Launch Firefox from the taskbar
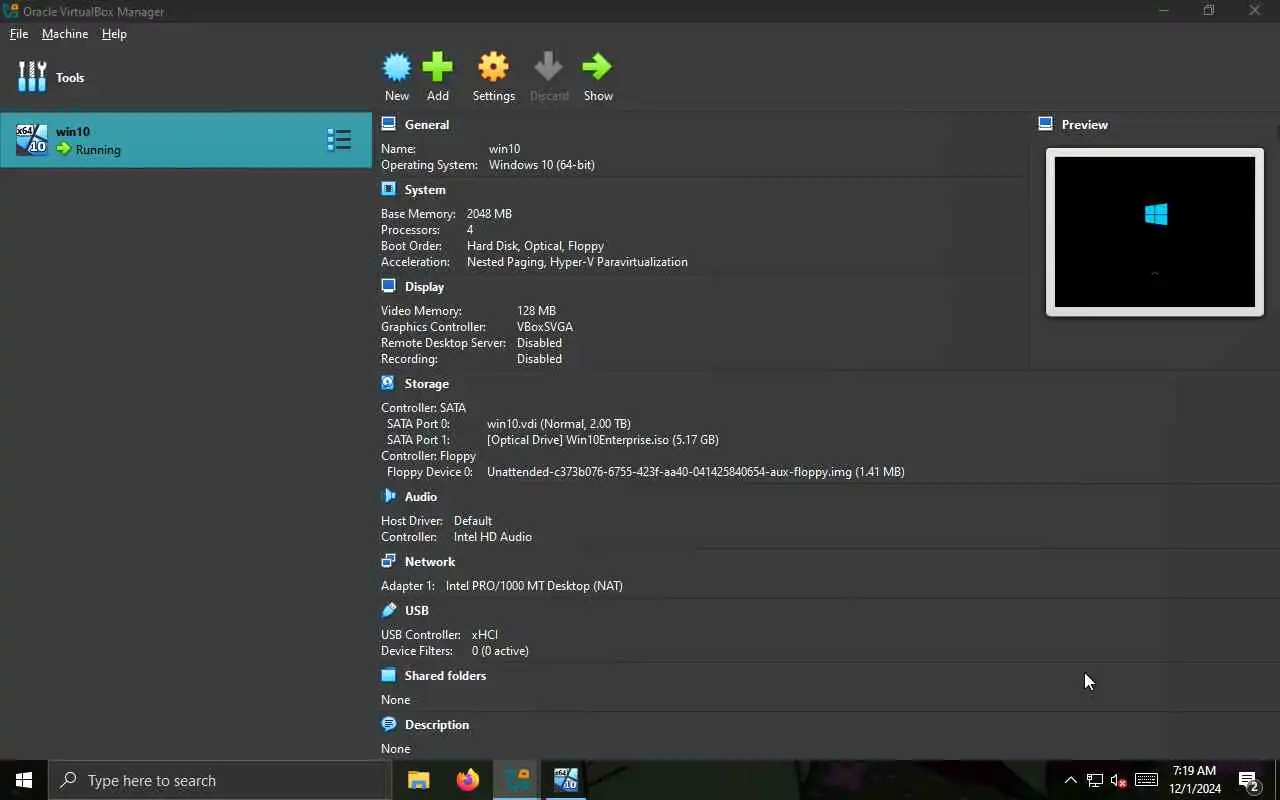Screen dimensions: 1280x800 468,780
